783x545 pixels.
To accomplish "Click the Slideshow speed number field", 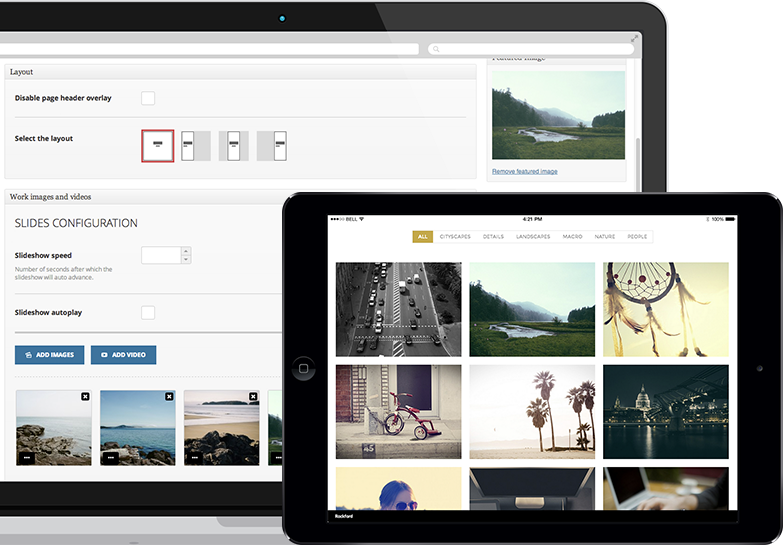I will coord(161,255).
